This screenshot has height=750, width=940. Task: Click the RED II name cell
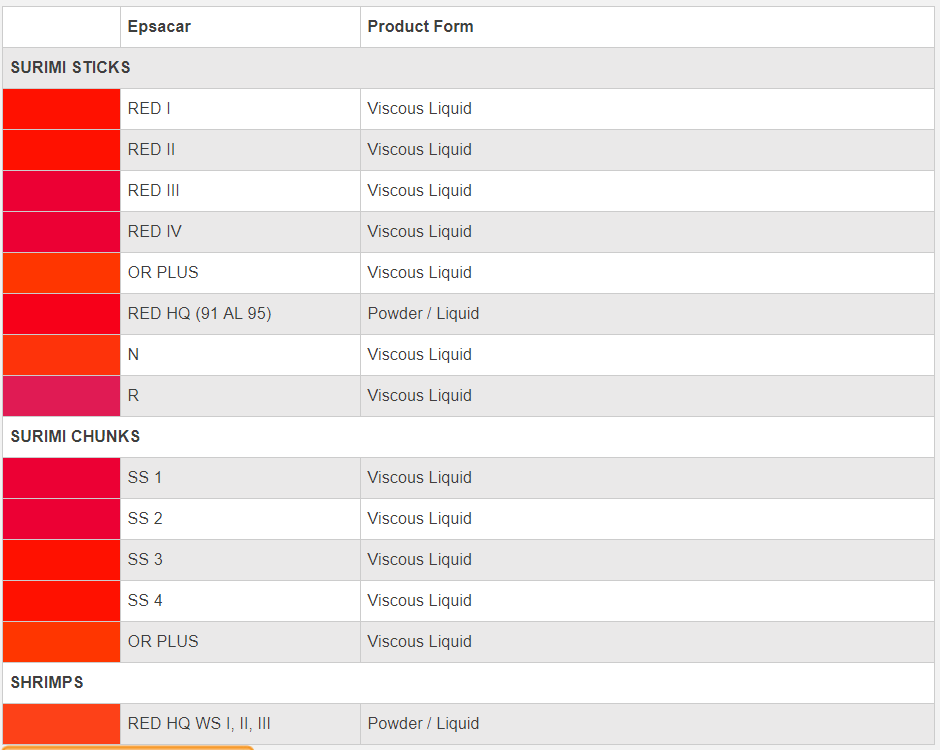point(151,150)
